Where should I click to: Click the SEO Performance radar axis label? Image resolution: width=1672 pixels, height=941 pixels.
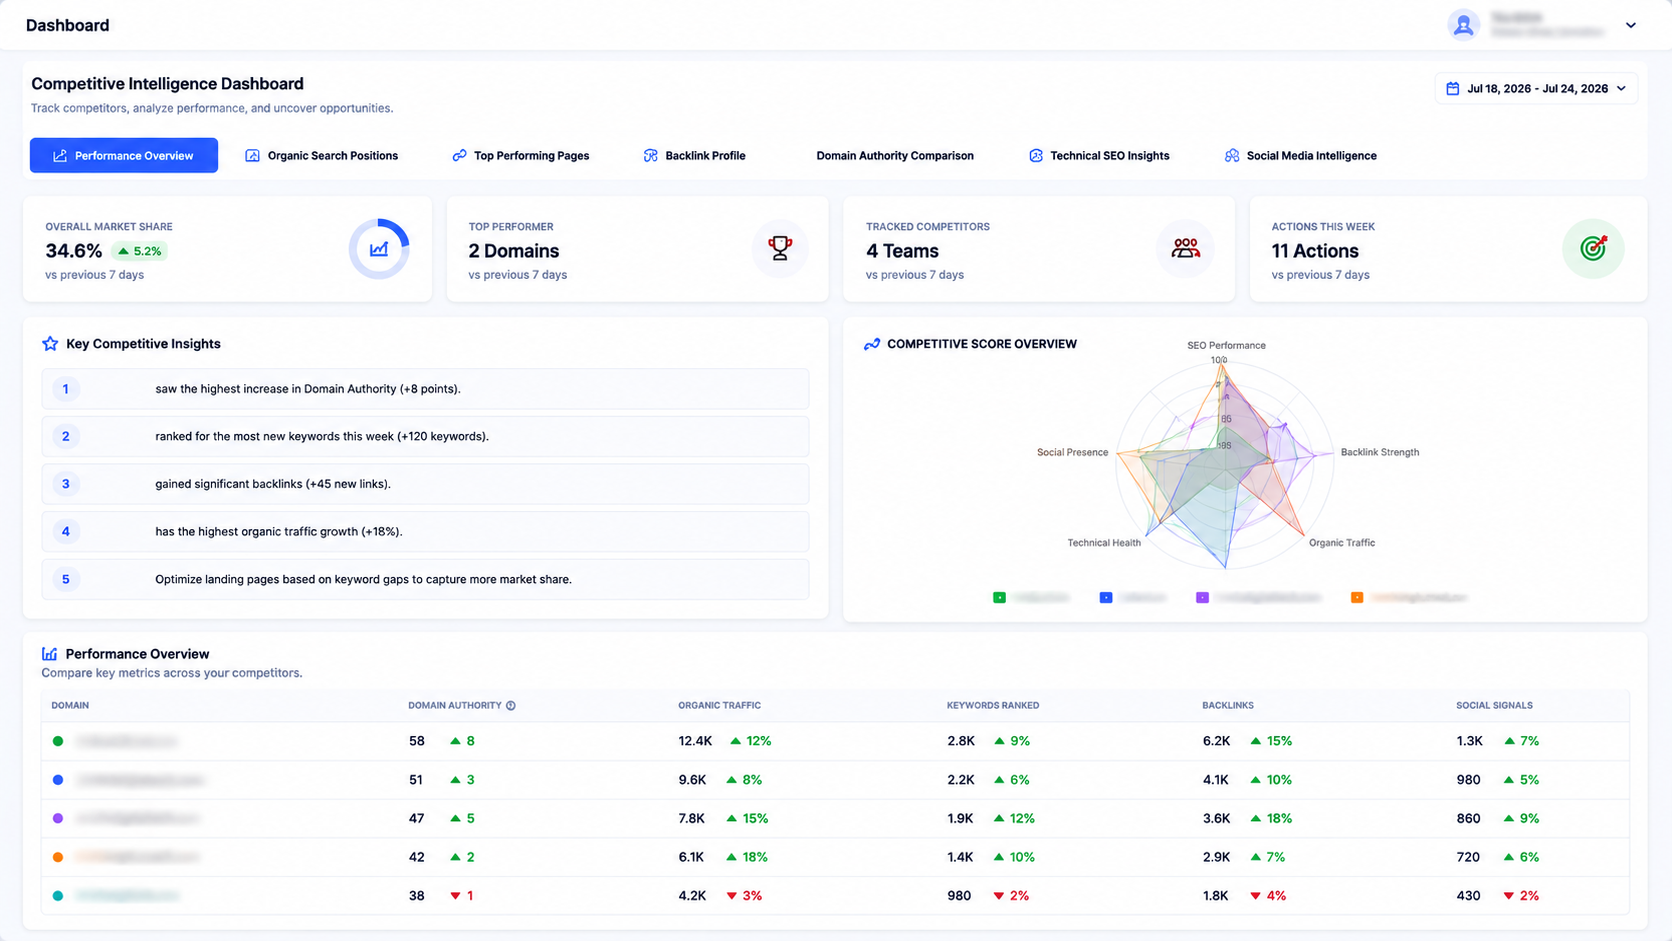click(1226, 345)
